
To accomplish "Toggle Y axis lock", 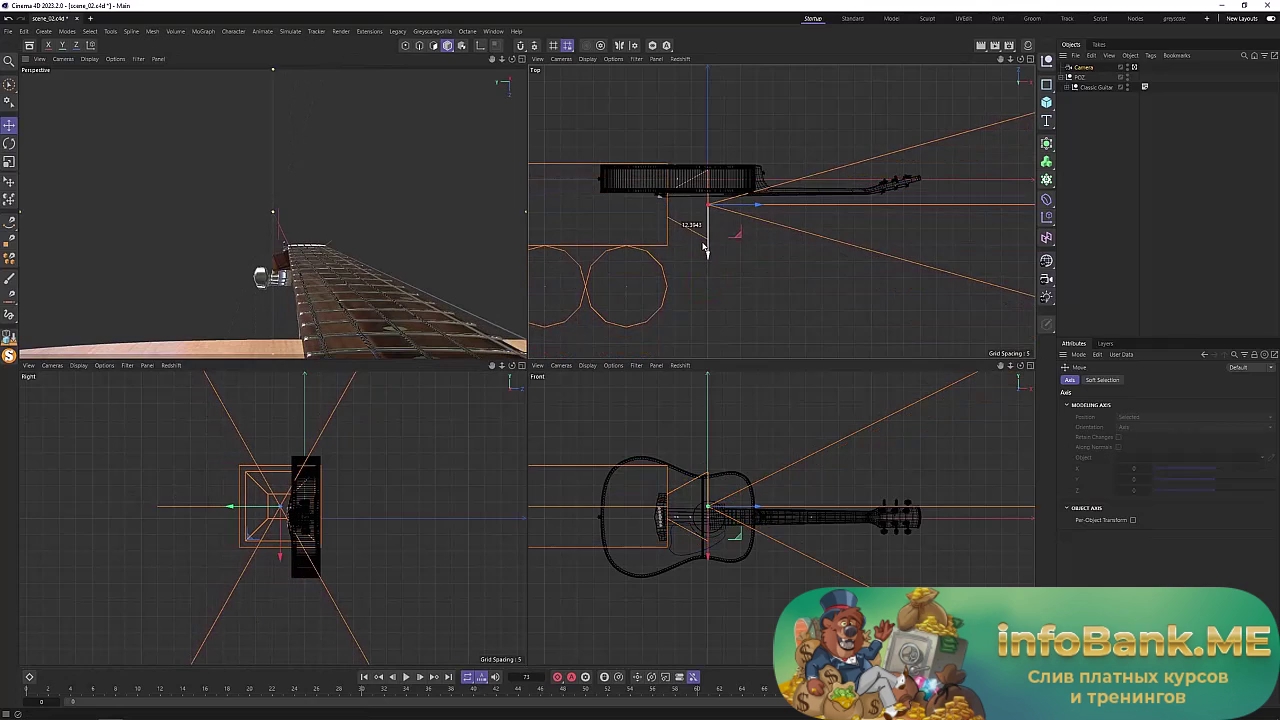I will point(62,45).
